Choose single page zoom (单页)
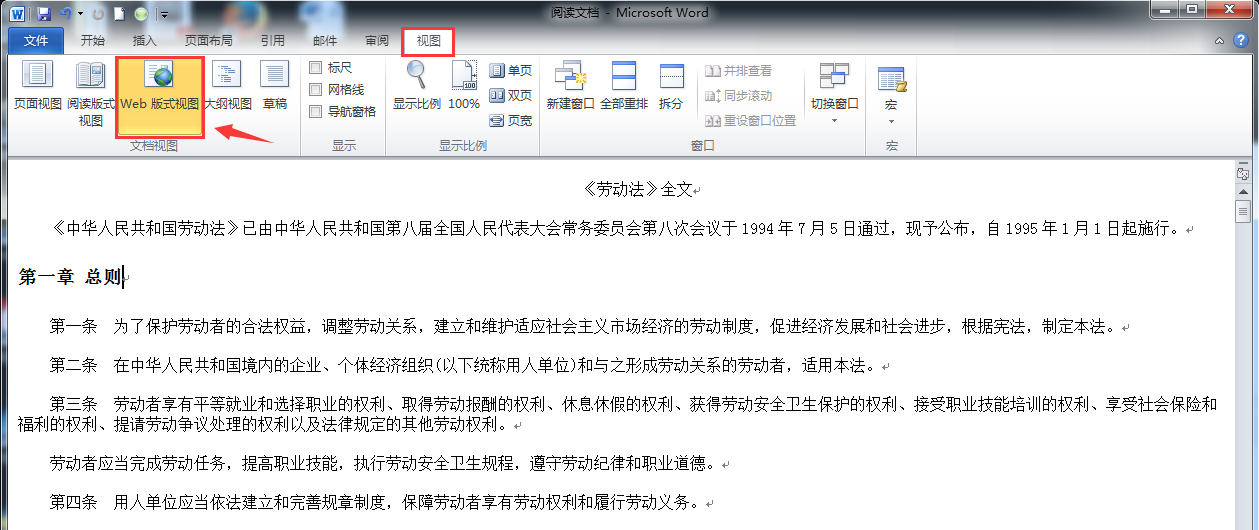Viewport: 1259px width, 530px height. point(511,71)
